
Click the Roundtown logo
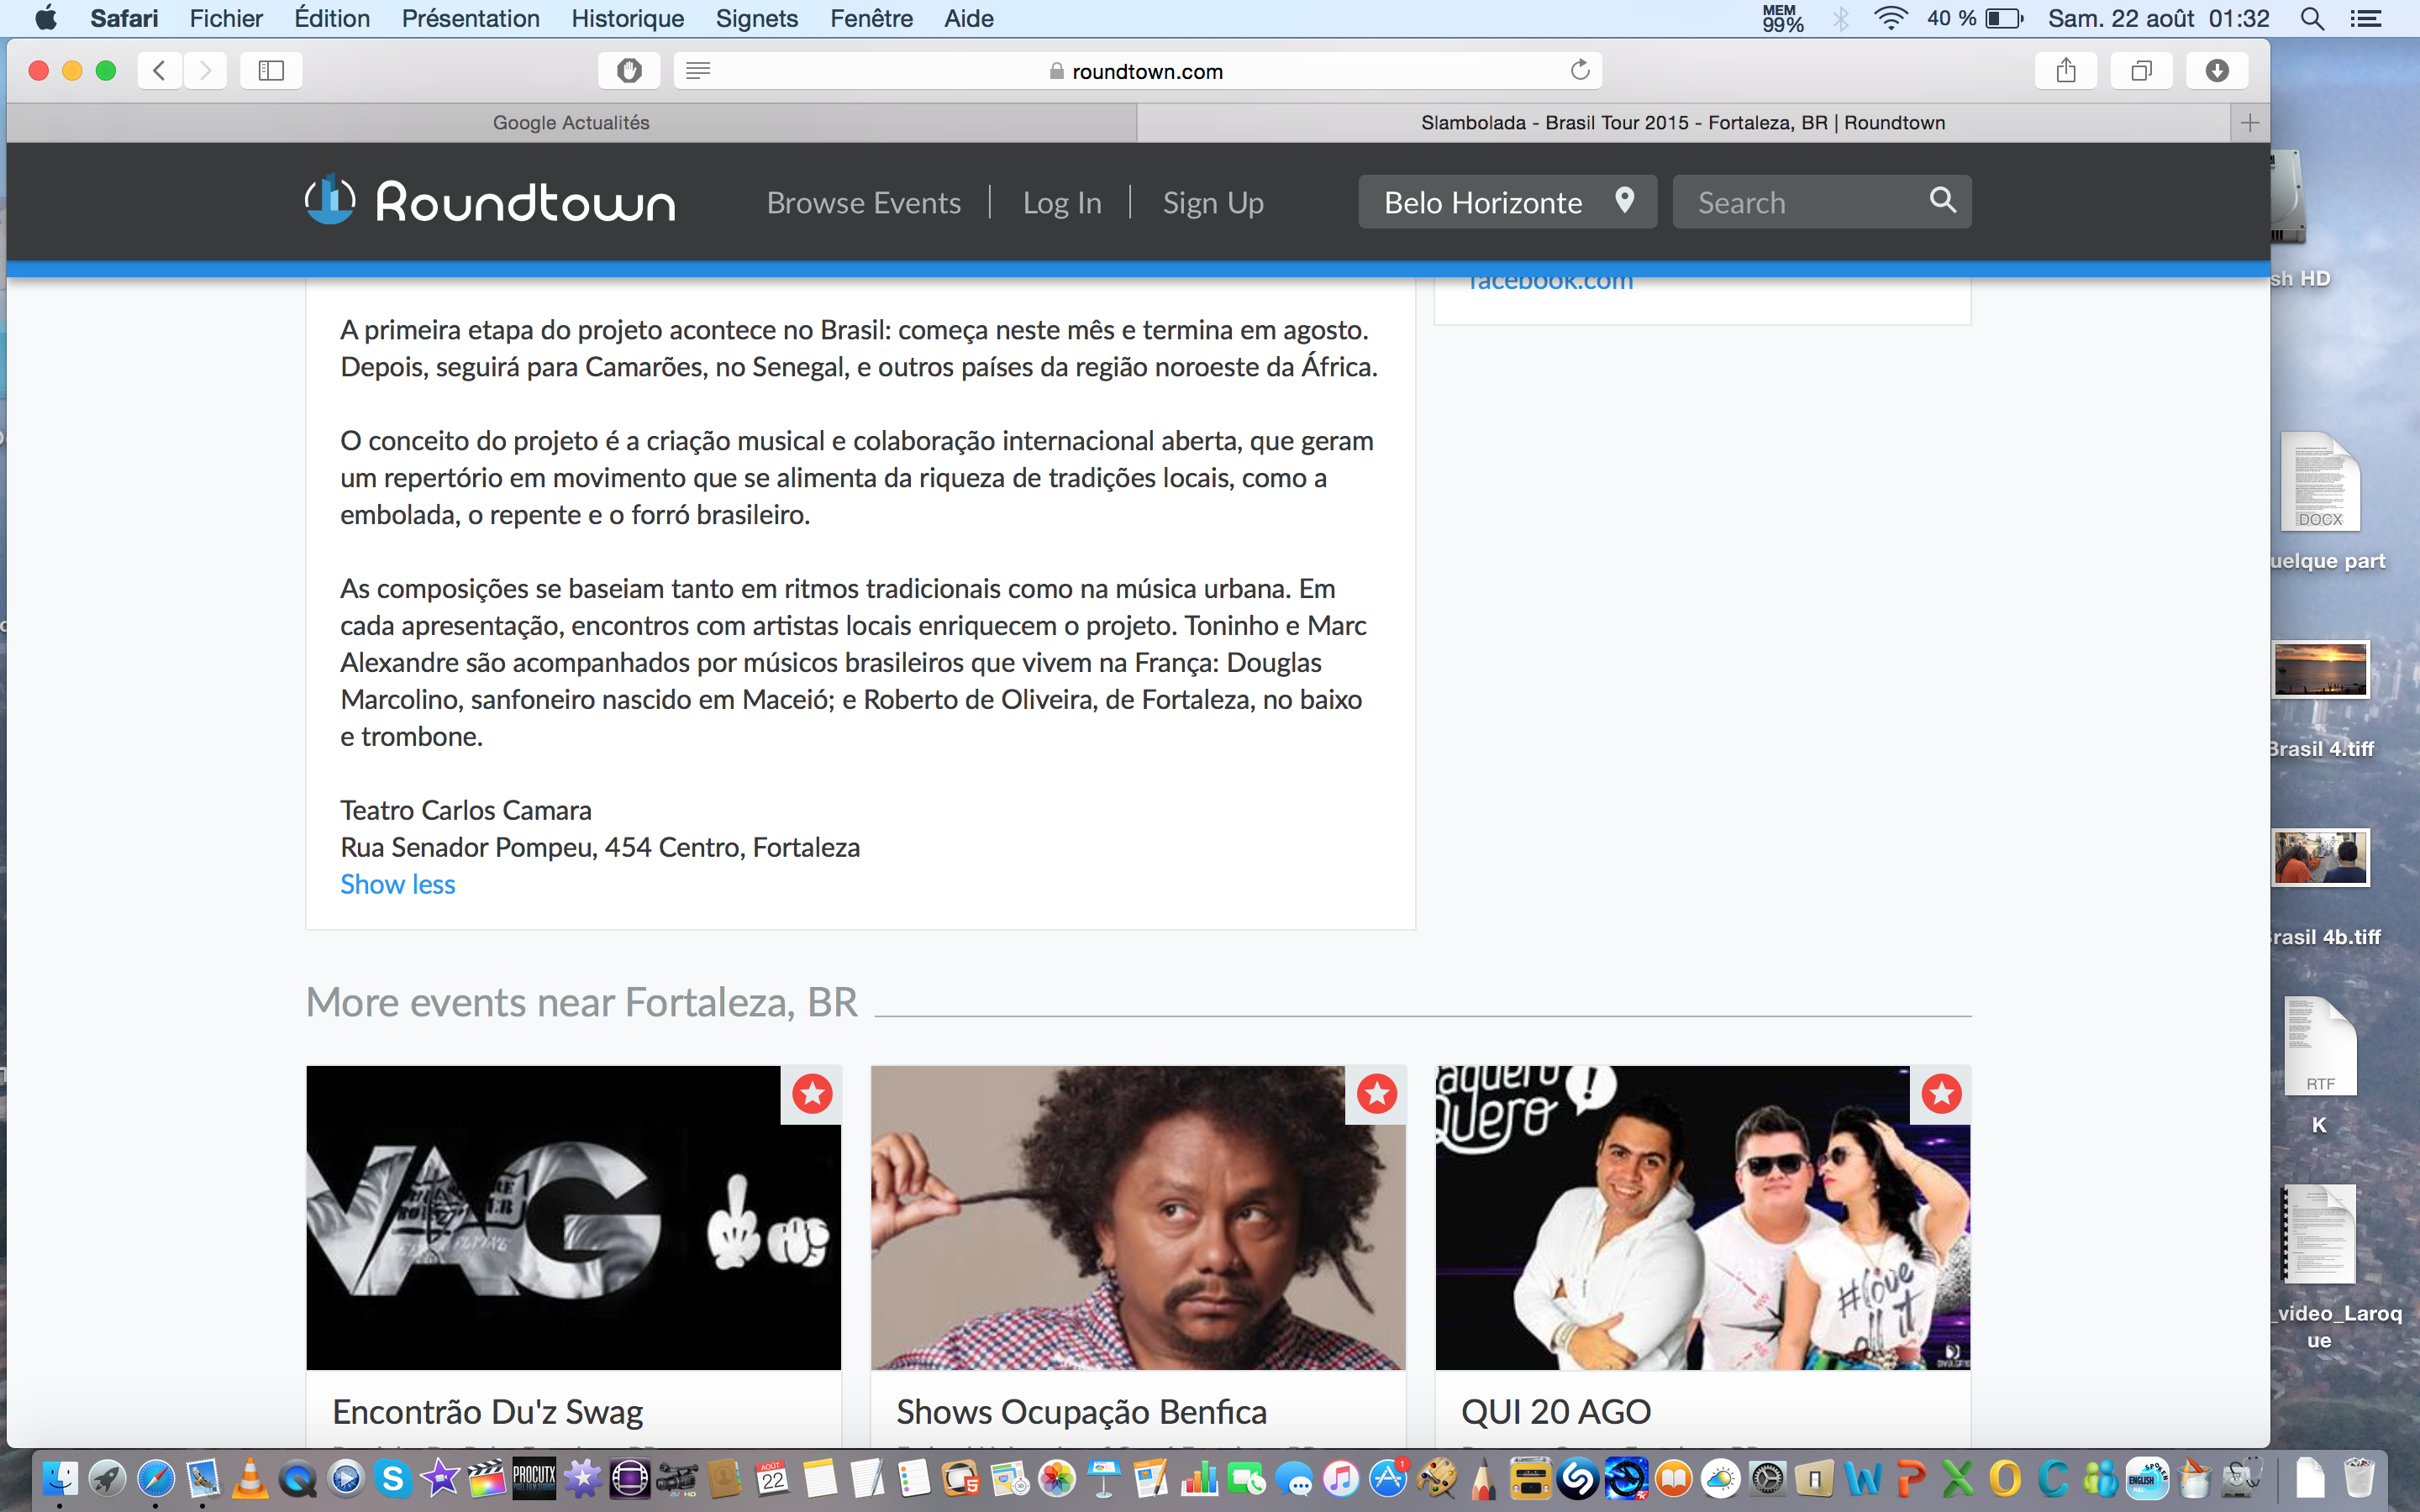tap(490, 201)
